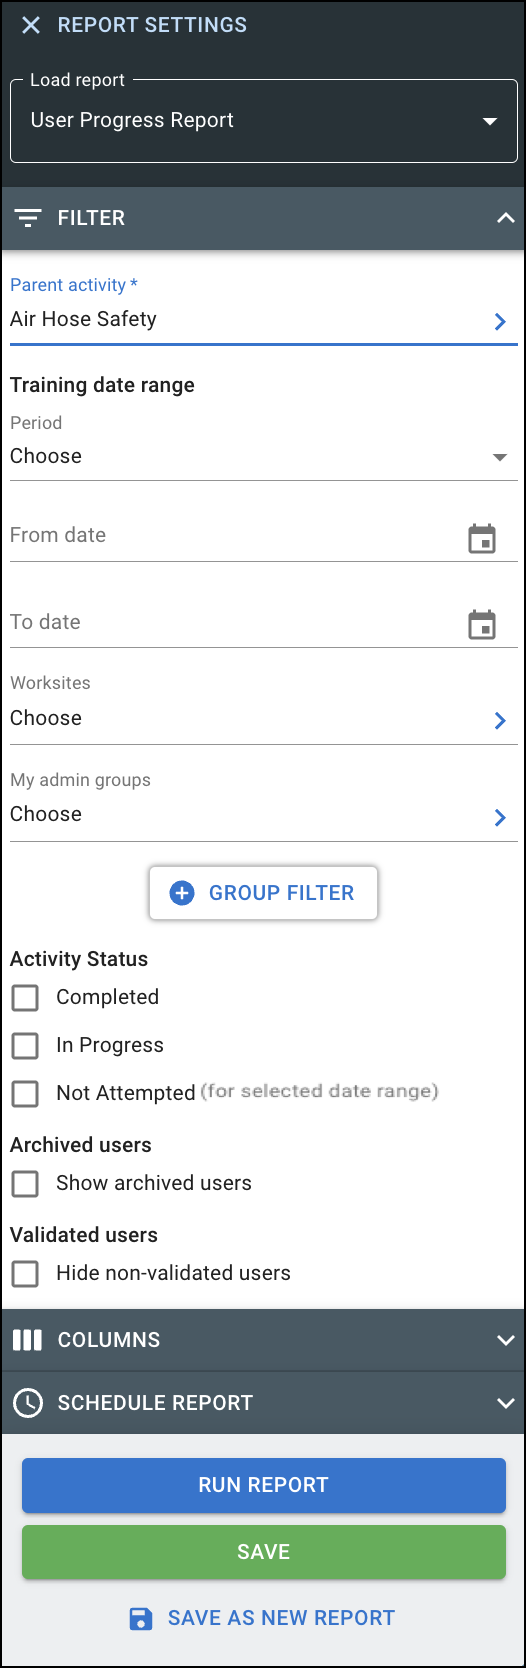The height and width of the screenshot is (1668, 526).
Task: Click the Columns bars icon
Action: coord(27,1340)
